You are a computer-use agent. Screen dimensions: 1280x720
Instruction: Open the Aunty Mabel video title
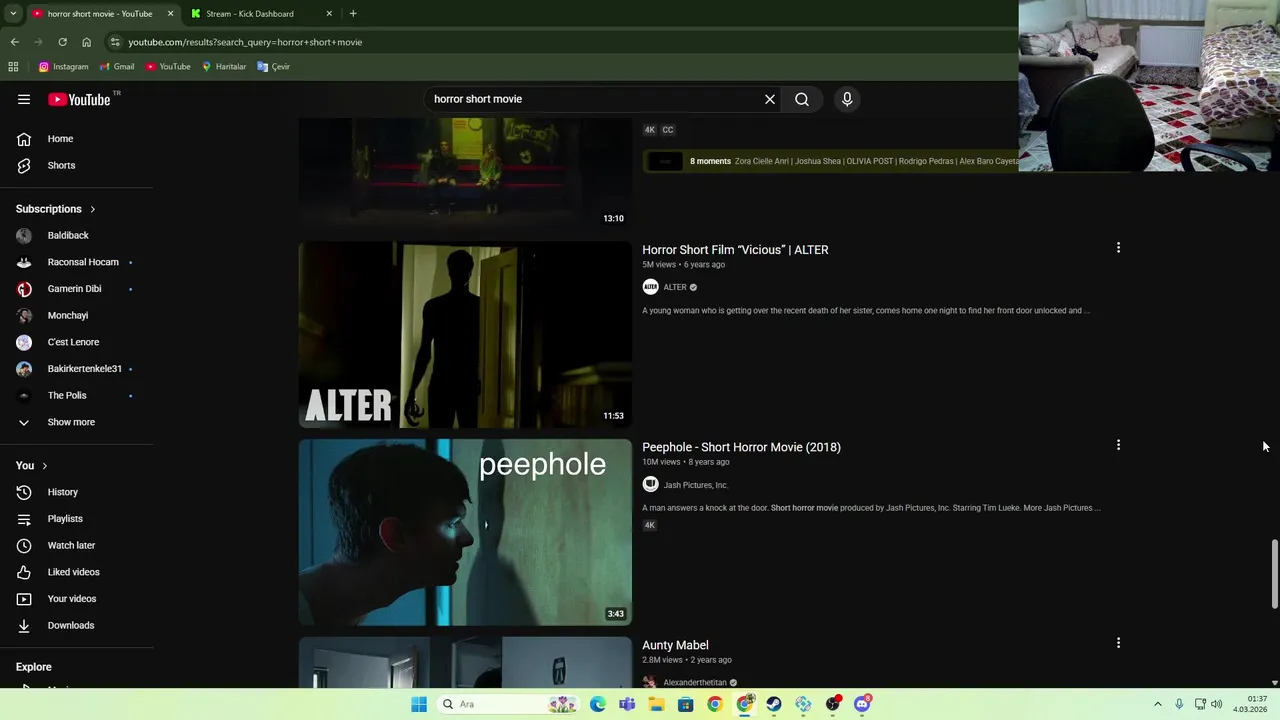point(675,645)
